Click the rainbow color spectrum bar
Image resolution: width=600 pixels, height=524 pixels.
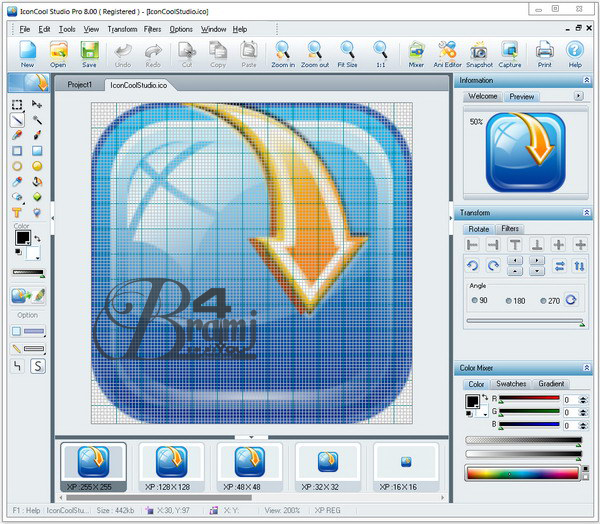pos(523,473)
